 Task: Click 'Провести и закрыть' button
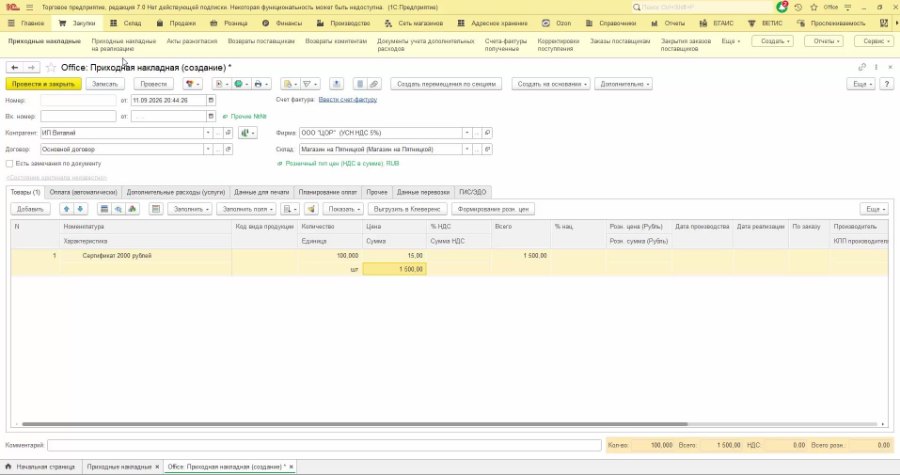(x=44, y=84)
